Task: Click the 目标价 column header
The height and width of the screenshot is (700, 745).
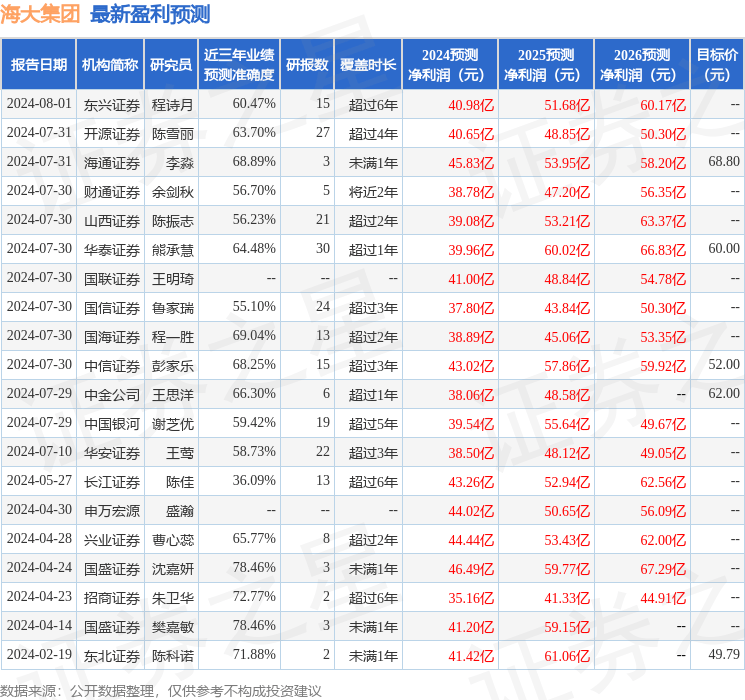Action: tap(716, 65)
